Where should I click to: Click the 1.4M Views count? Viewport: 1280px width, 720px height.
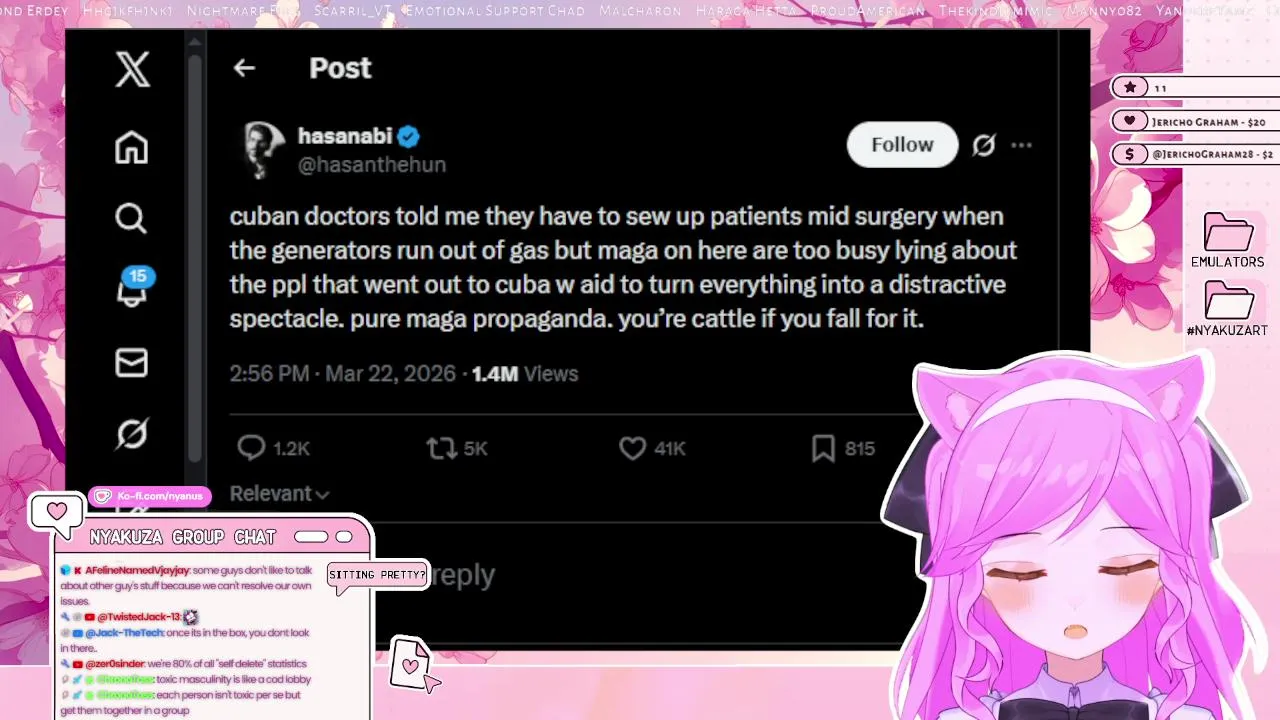525,374
